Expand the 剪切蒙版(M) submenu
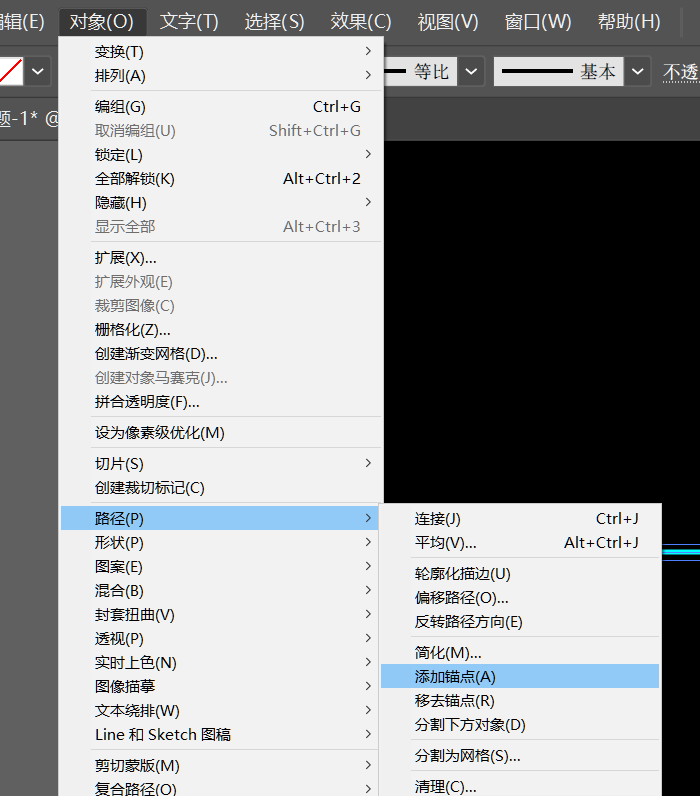Viewport: 700px width, 796px height. [220, 766]
